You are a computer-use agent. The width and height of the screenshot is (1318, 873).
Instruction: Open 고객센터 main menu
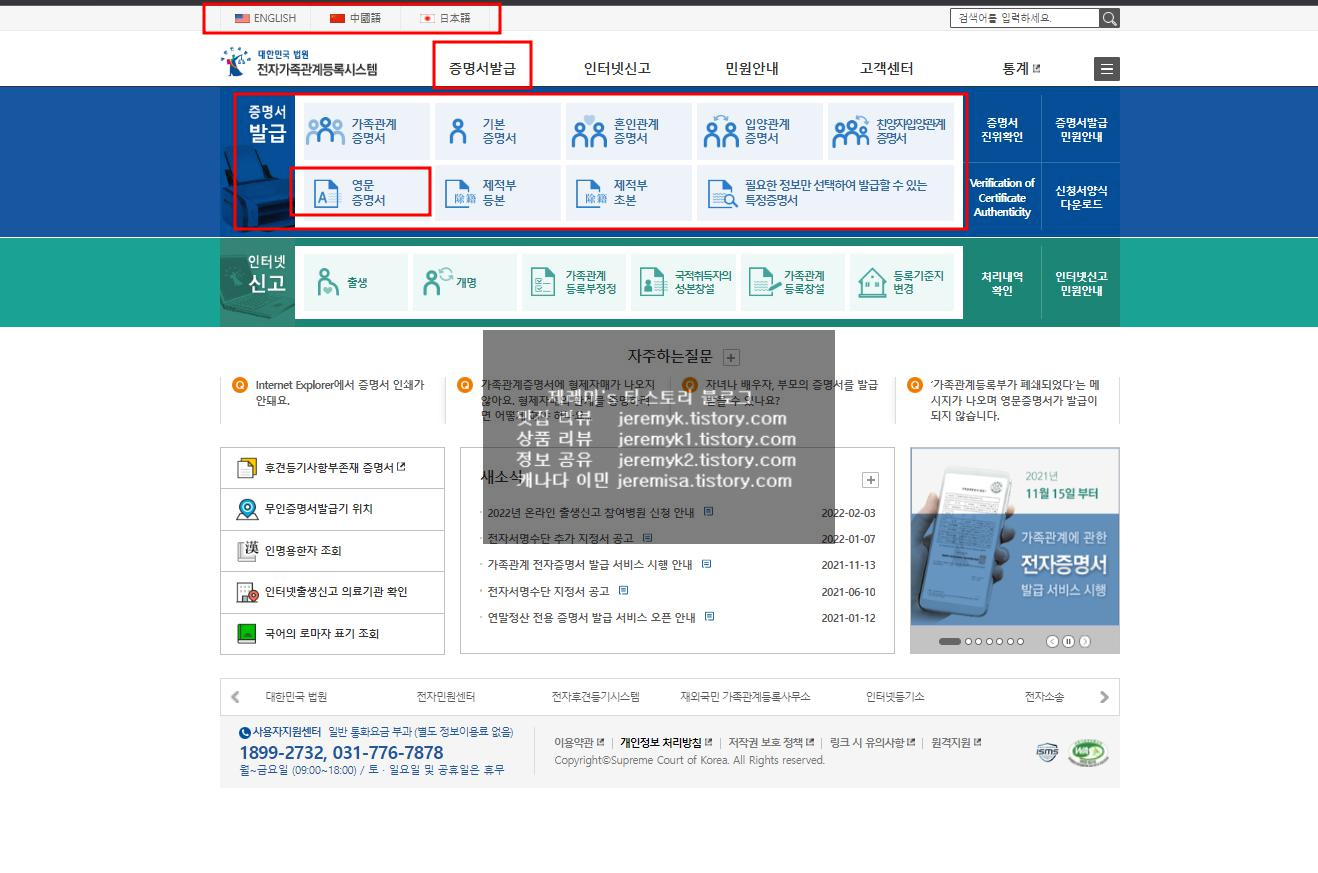tap(886, 68)
